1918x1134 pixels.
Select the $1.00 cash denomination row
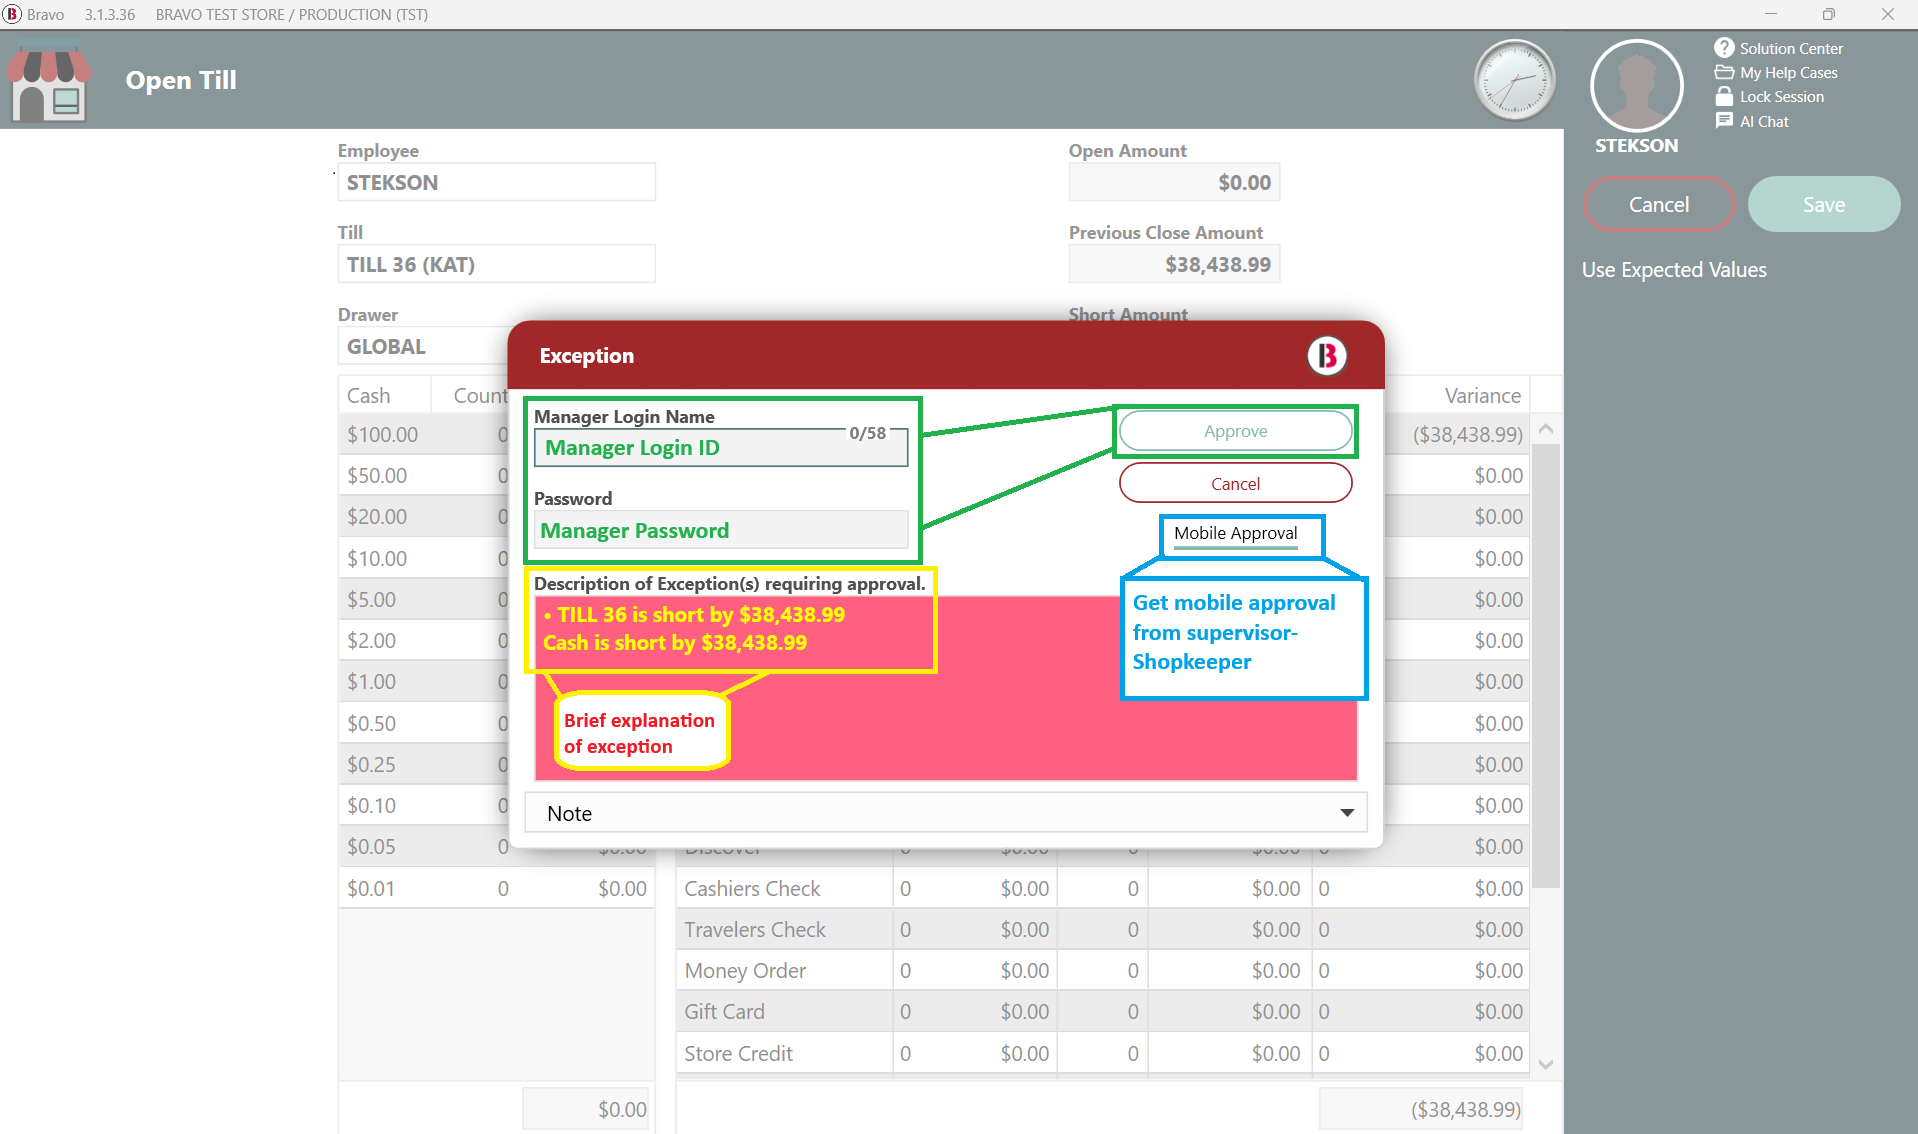[x=424, y=681]
